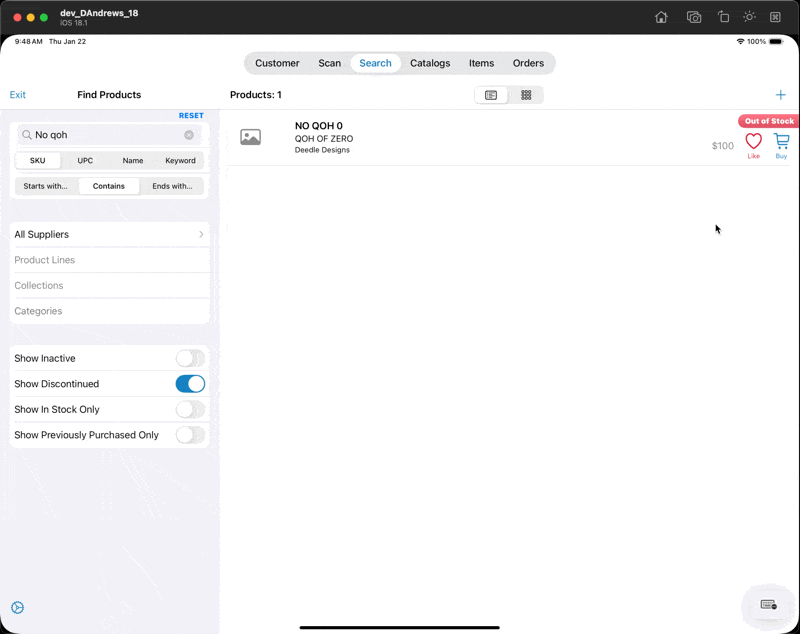800x634 pixels.
Task: Select UPC search type
Action: (x=85, y=161)
